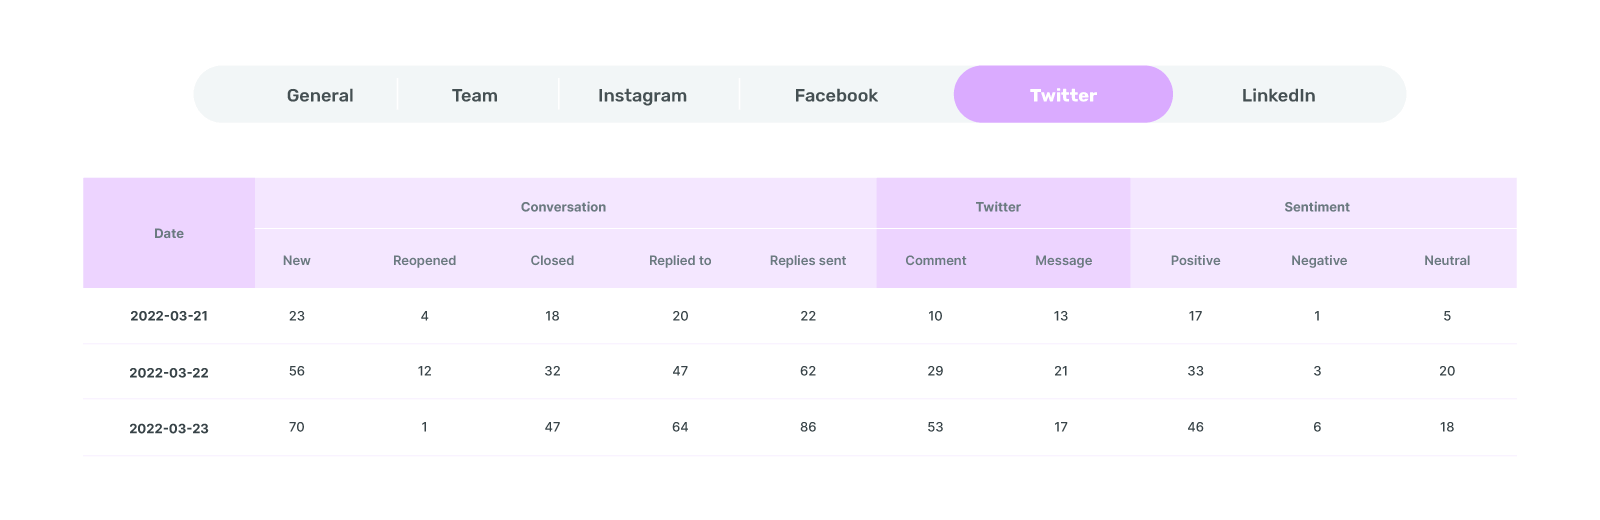Screen dimensions: 1600x520
Task: Click the Date column header
Action: click(169, 233)
